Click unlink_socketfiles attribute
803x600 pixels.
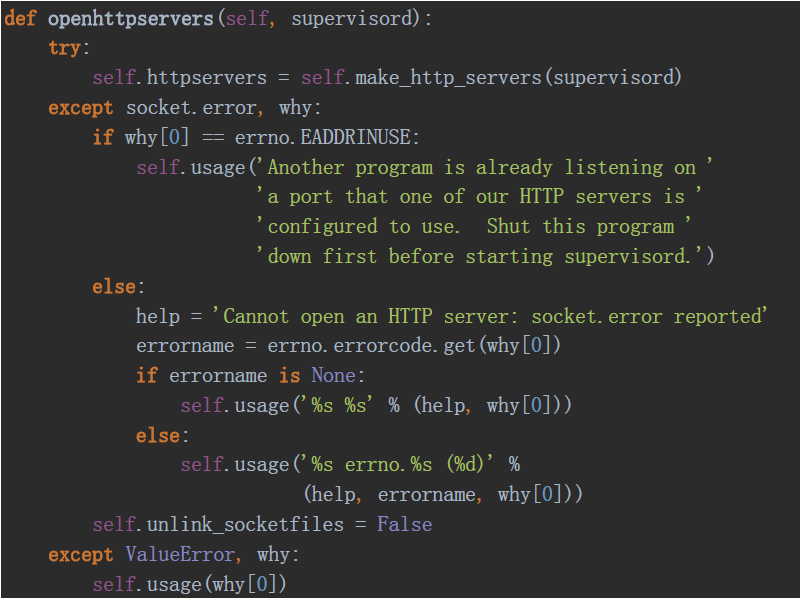tap(245, 524)
